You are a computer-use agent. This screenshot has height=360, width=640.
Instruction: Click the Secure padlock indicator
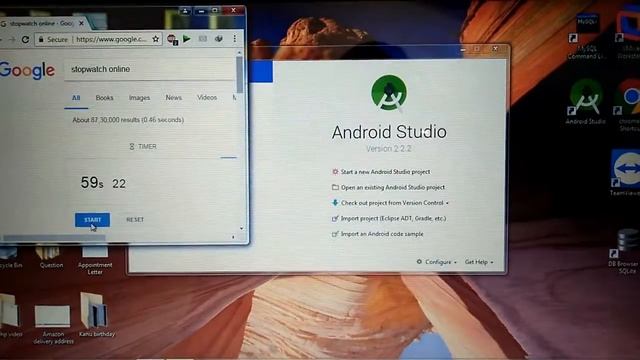click(53, 40)
